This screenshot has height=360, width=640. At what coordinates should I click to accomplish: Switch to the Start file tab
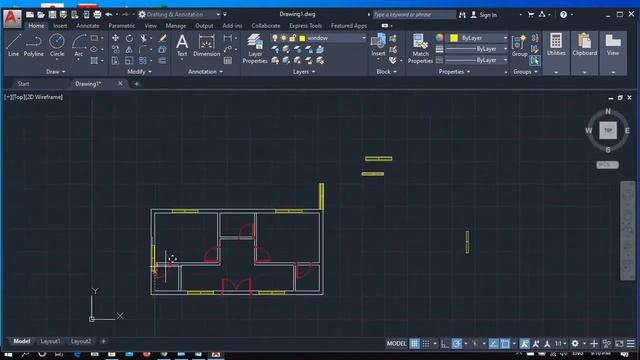23,84
